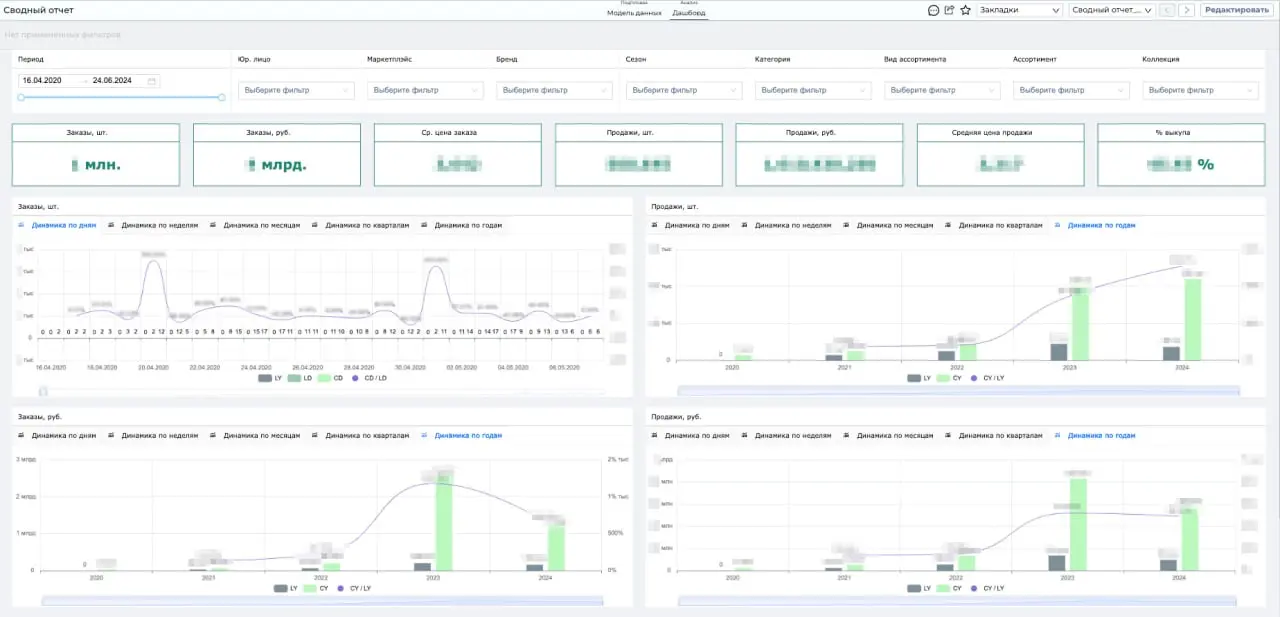The height and width of the screenshot is (617, 1280).
Task: Switch to Дашборд tab
Action: [688, 13]
